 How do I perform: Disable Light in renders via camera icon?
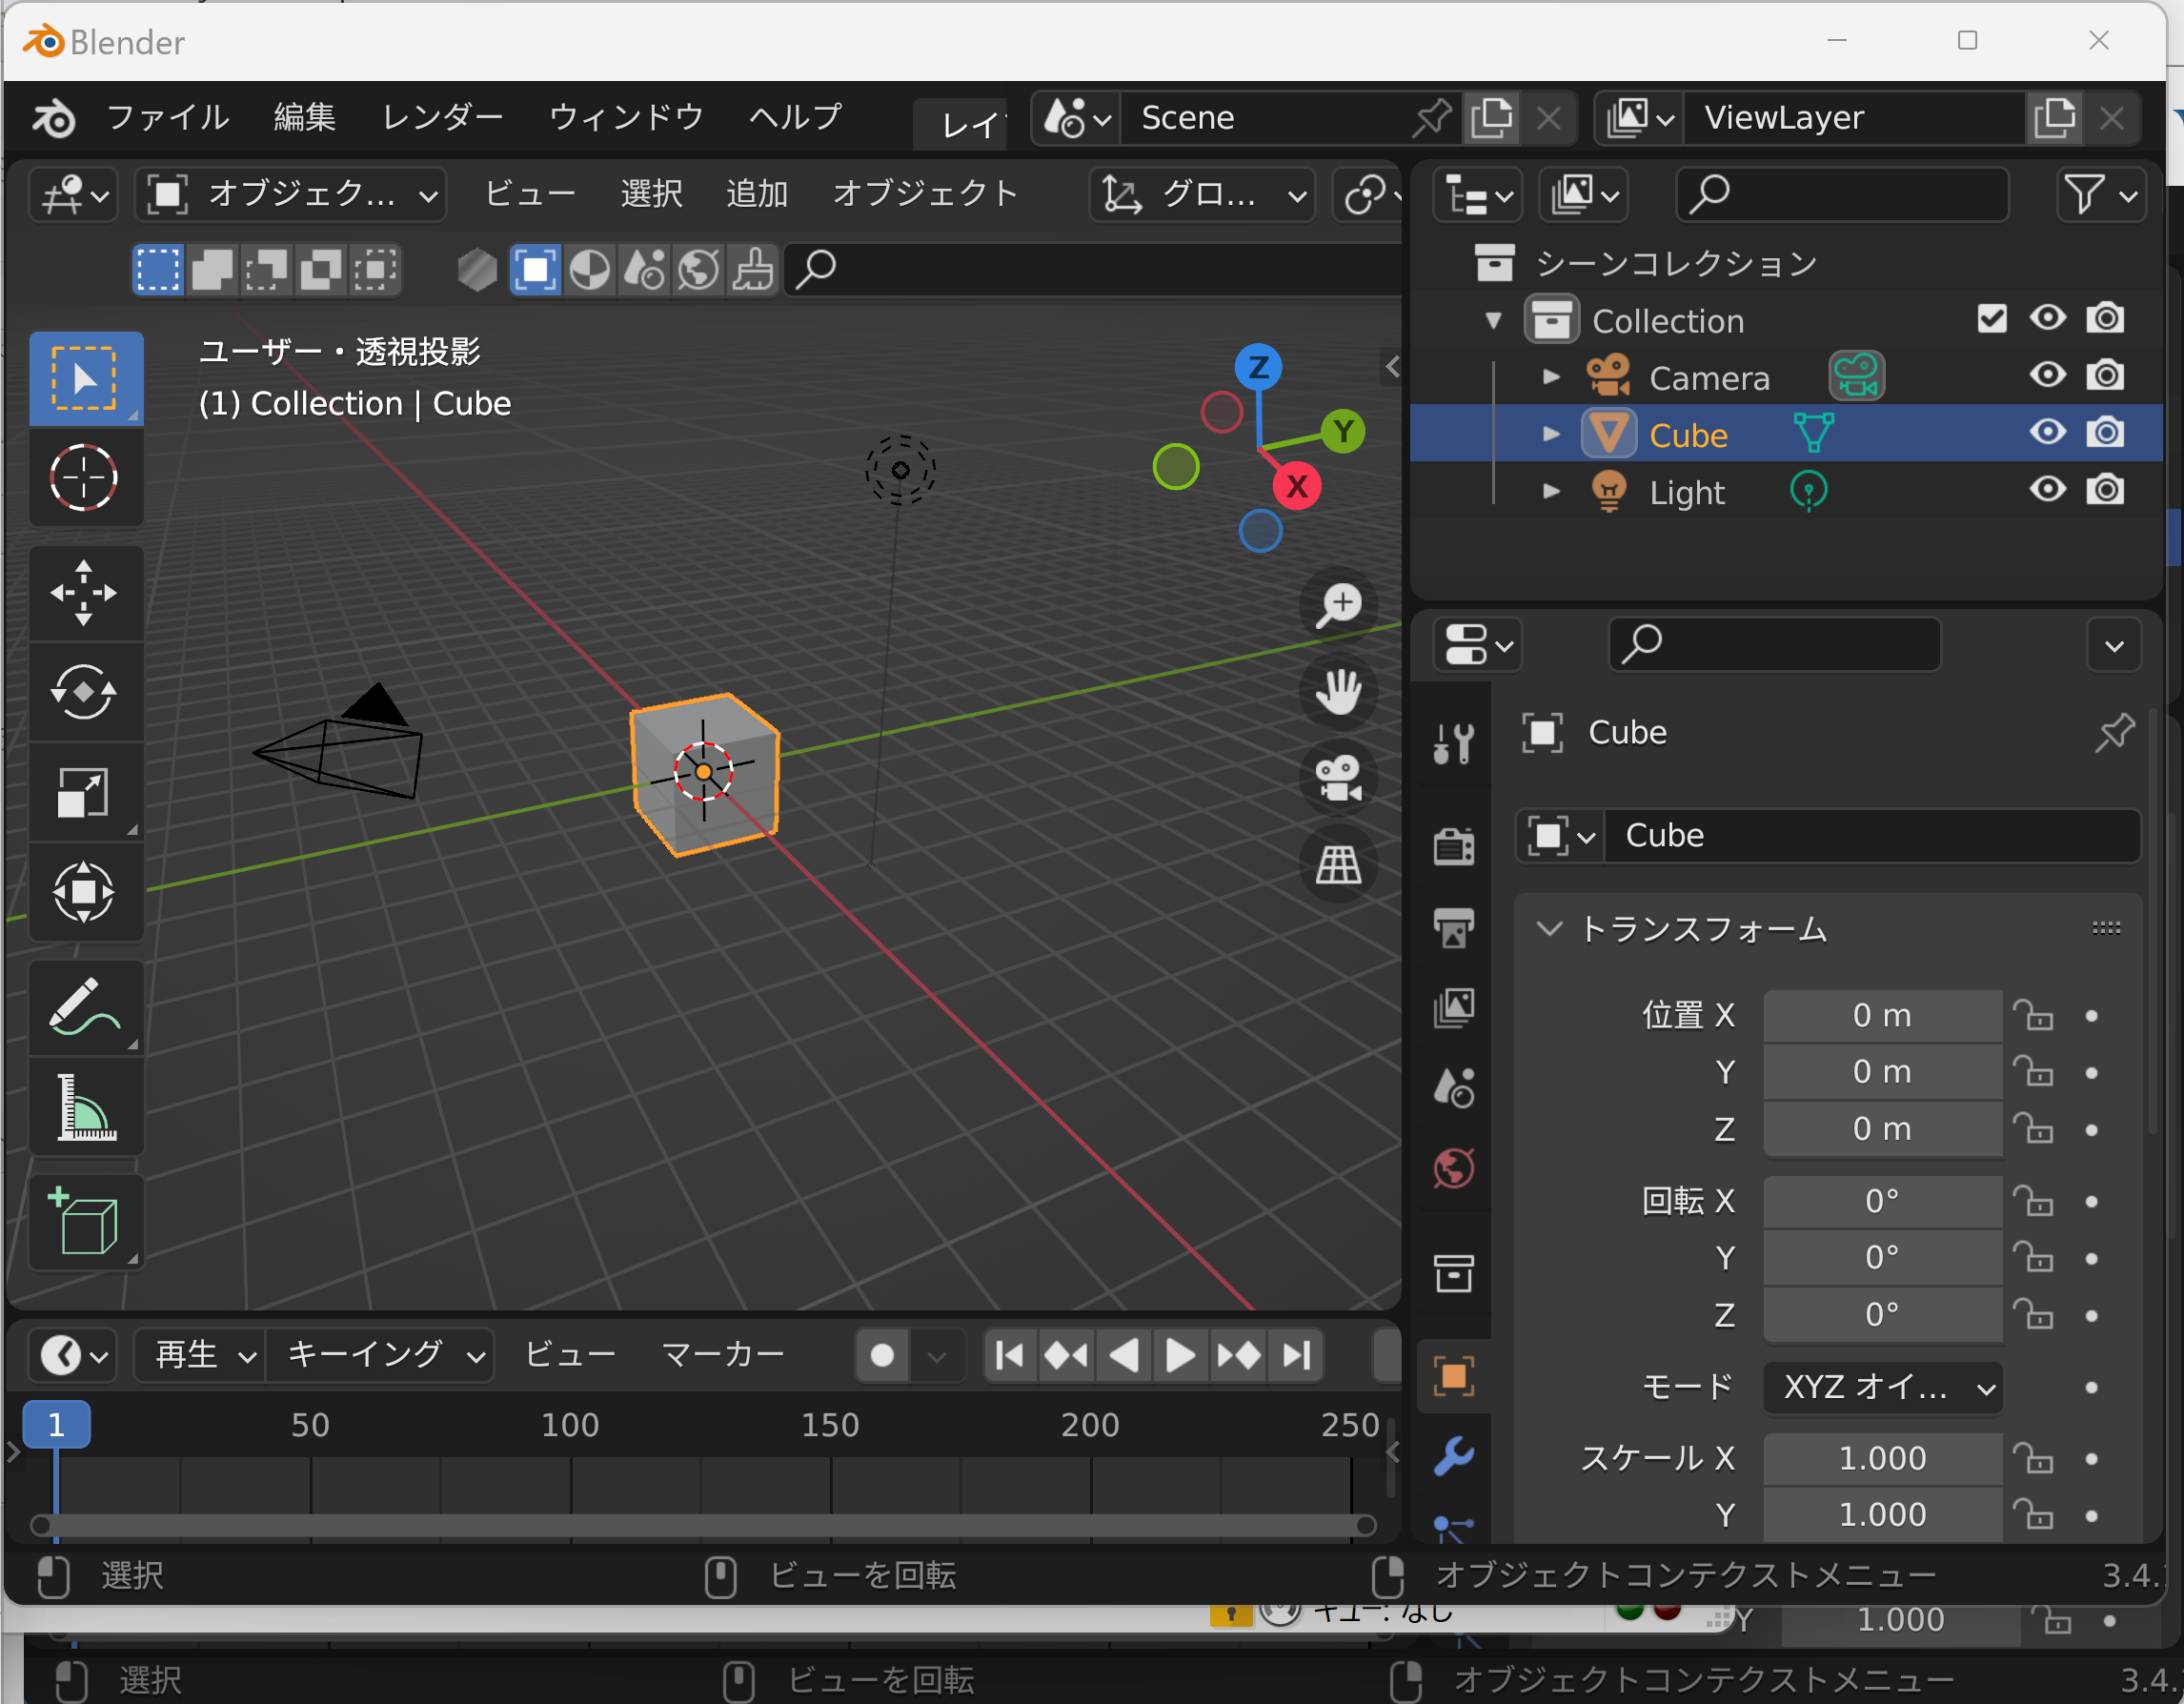pyautogui.click(x=2105, y=490)
